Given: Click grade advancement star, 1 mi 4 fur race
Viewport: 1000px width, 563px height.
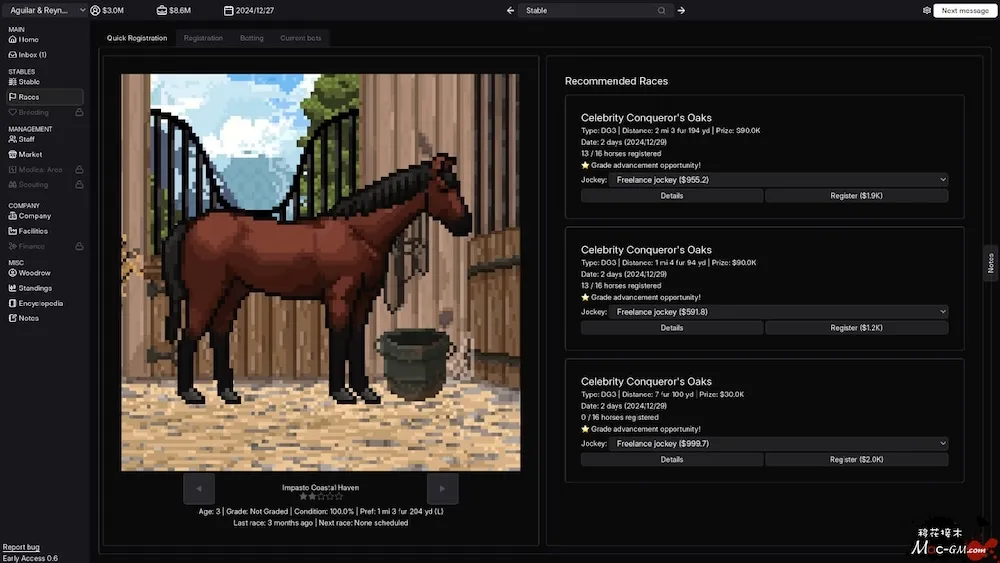Looking at the screenshot, I should coord(585,297).
